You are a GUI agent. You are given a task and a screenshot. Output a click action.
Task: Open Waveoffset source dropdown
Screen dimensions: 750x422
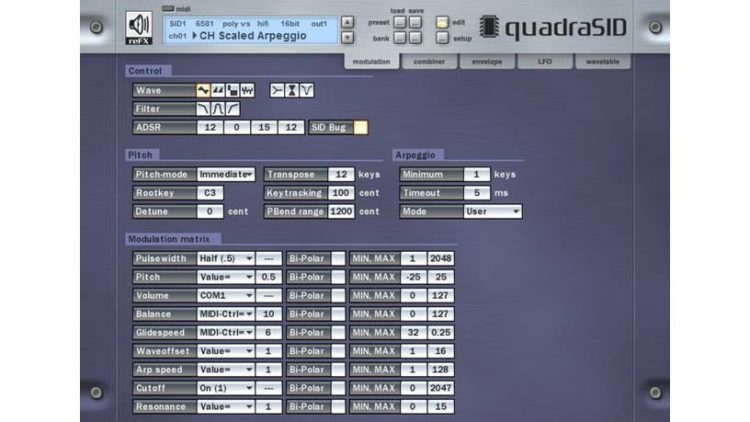(226, 351)
